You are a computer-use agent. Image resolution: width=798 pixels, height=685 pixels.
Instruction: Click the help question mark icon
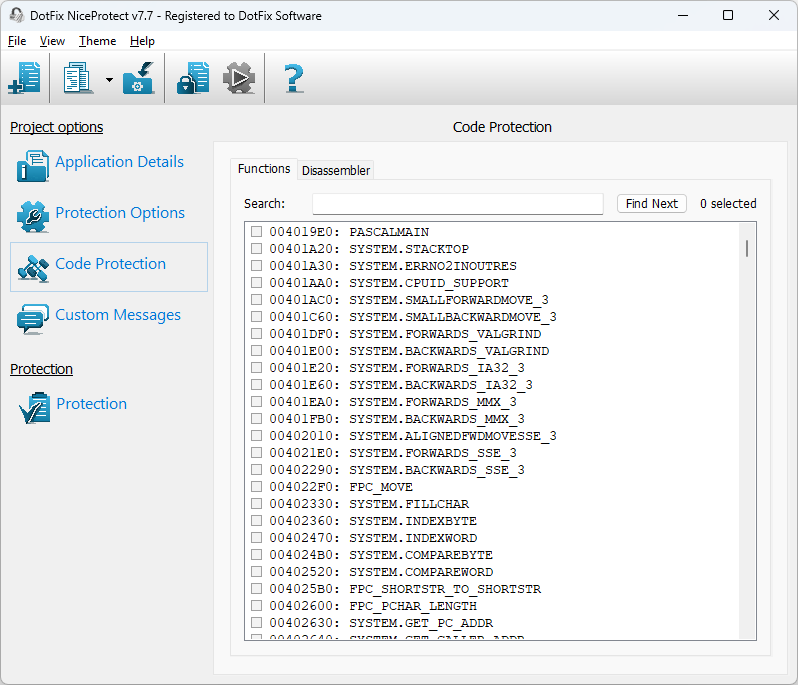[x=294, y=78]
